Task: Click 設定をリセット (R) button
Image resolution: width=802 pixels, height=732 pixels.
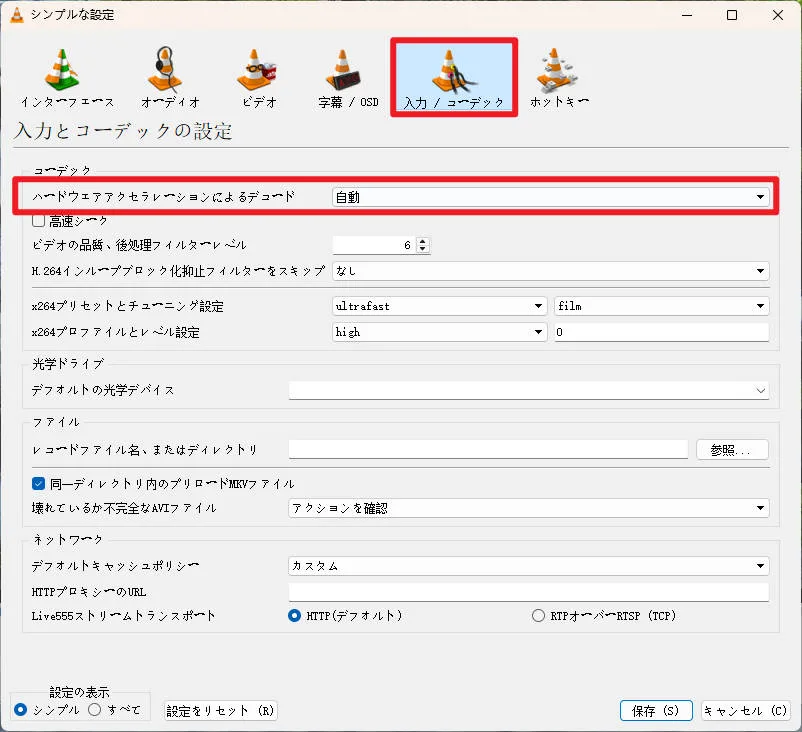Action: (x=220, y=711)
